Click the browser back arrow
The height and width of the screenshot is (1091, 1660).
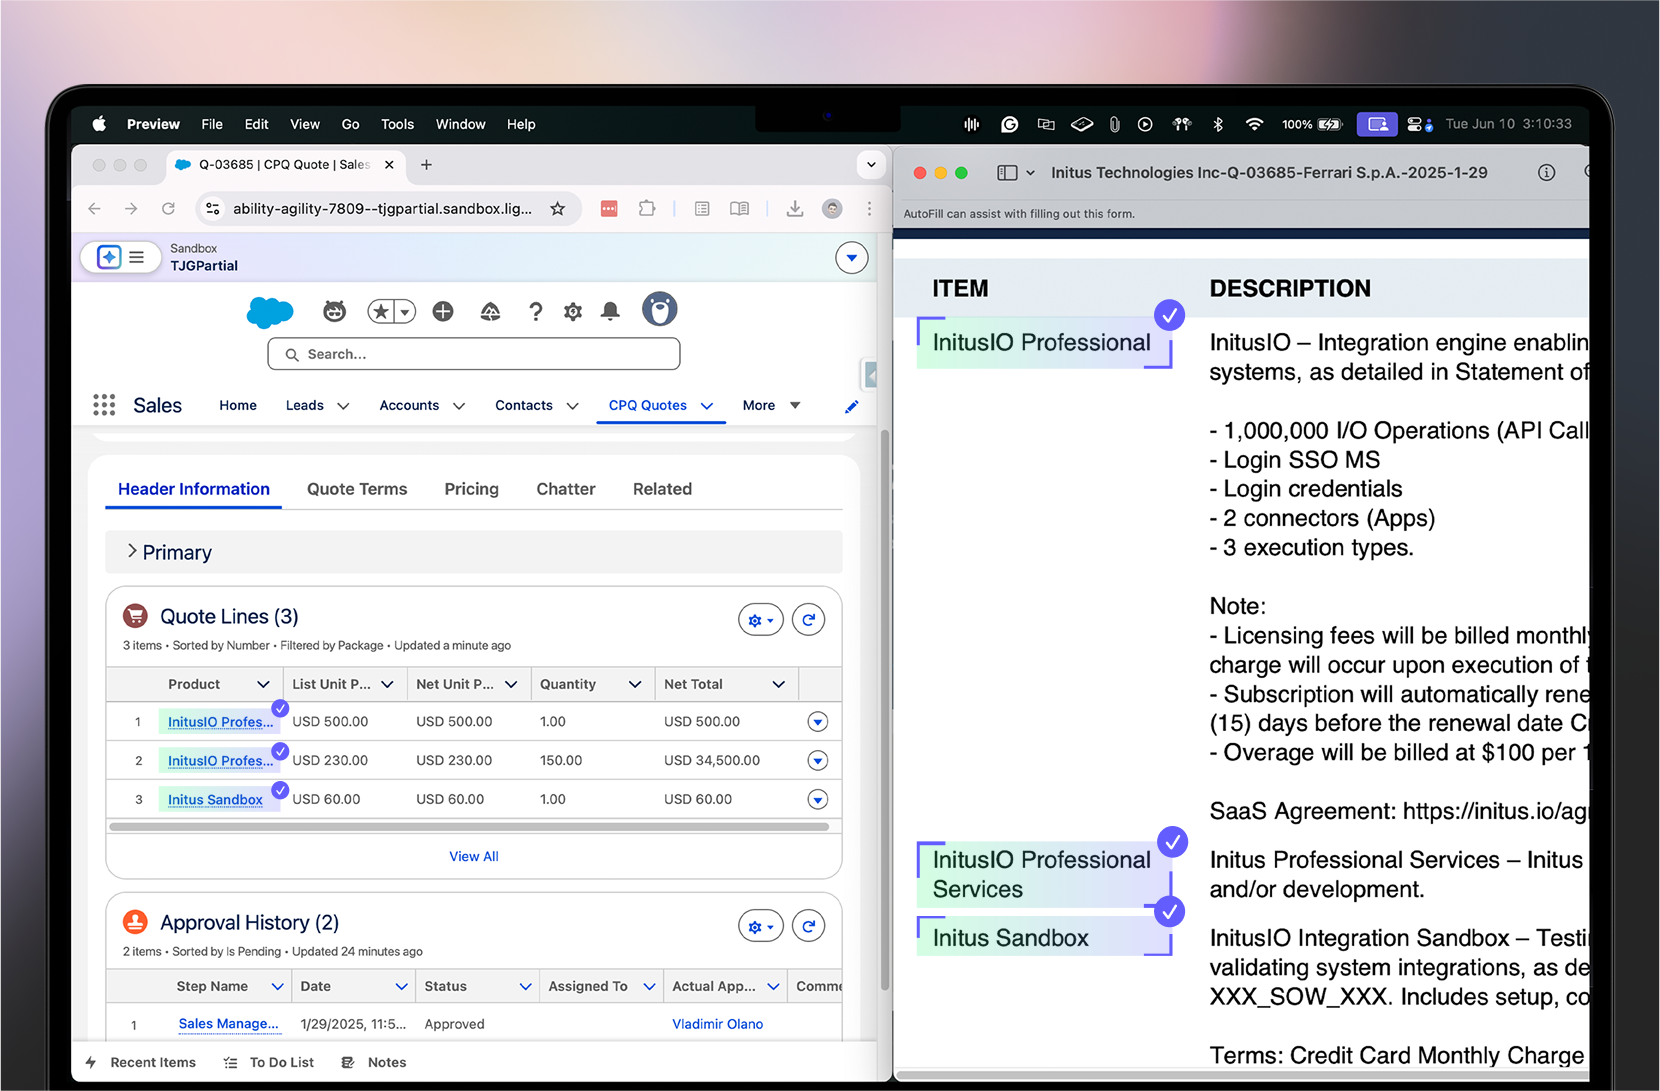coord(94,208)
